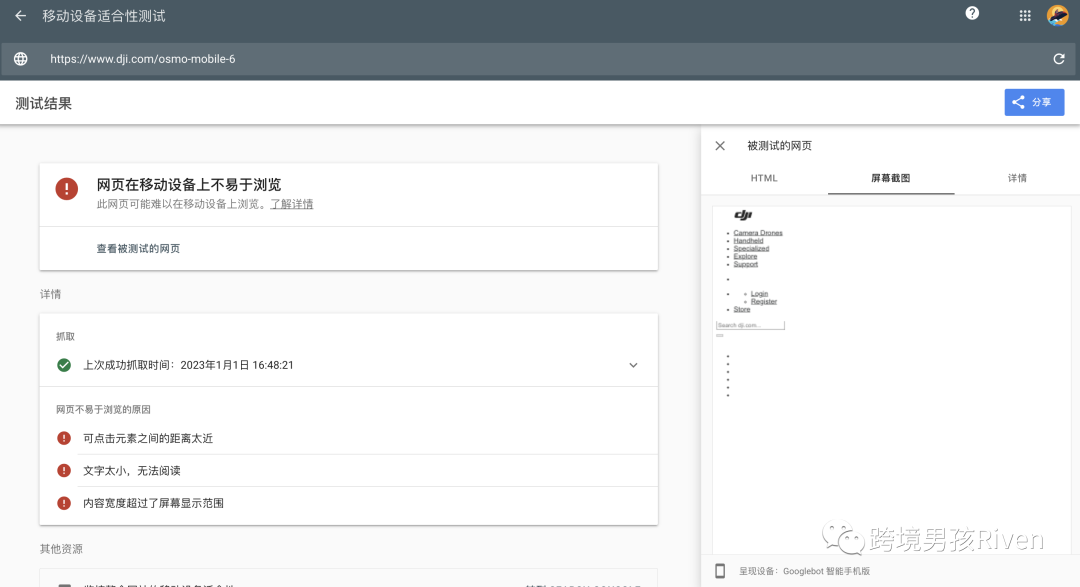Select 内容宽度超过了屏幕显示范围 issue
The image size is (1080, 587).
pyautogui.click(x=154, y=503)
